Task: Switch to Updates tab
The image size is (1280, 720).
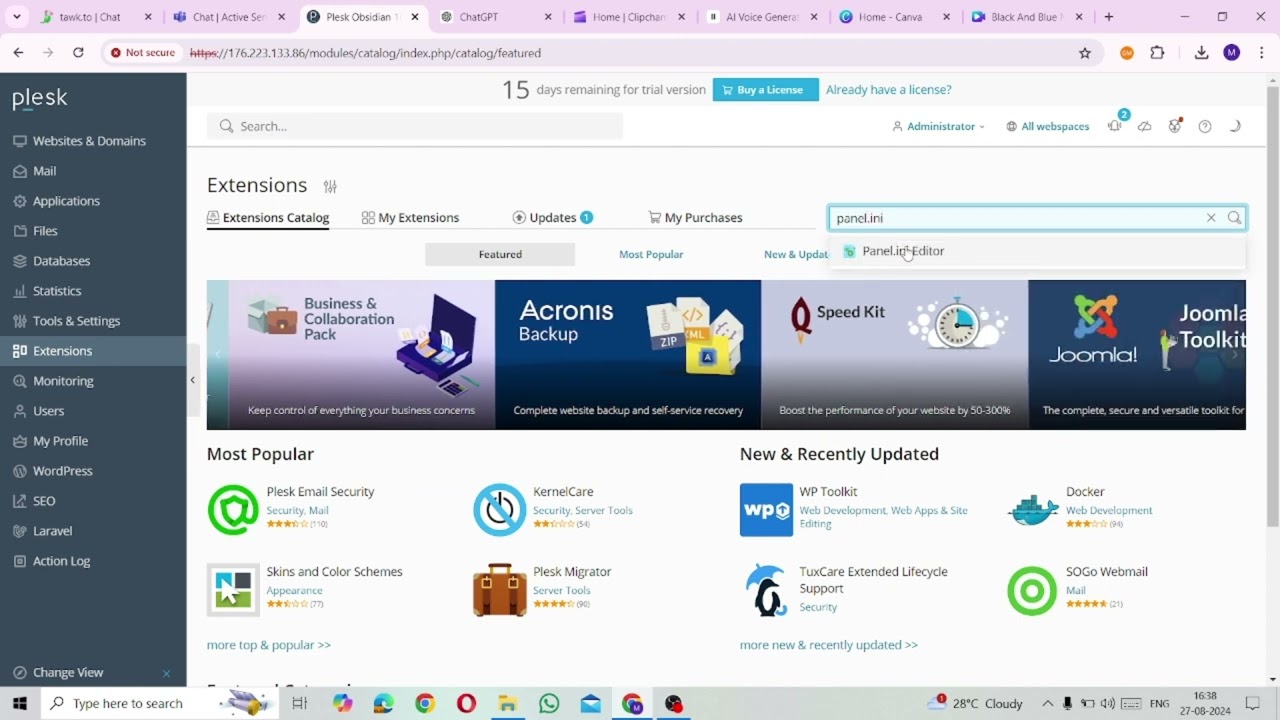Action: (553, 218)
